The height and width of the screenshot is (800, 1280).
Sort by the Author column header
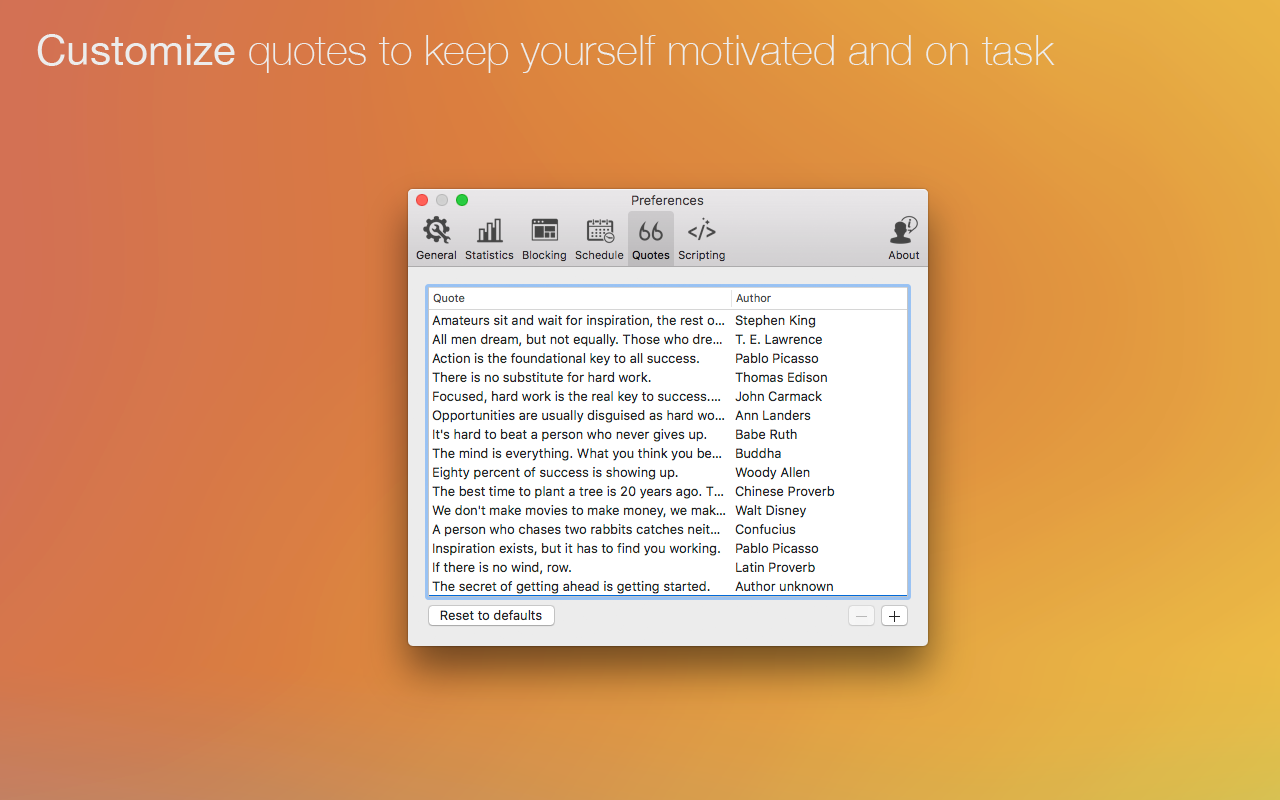(x=818, y=298)
